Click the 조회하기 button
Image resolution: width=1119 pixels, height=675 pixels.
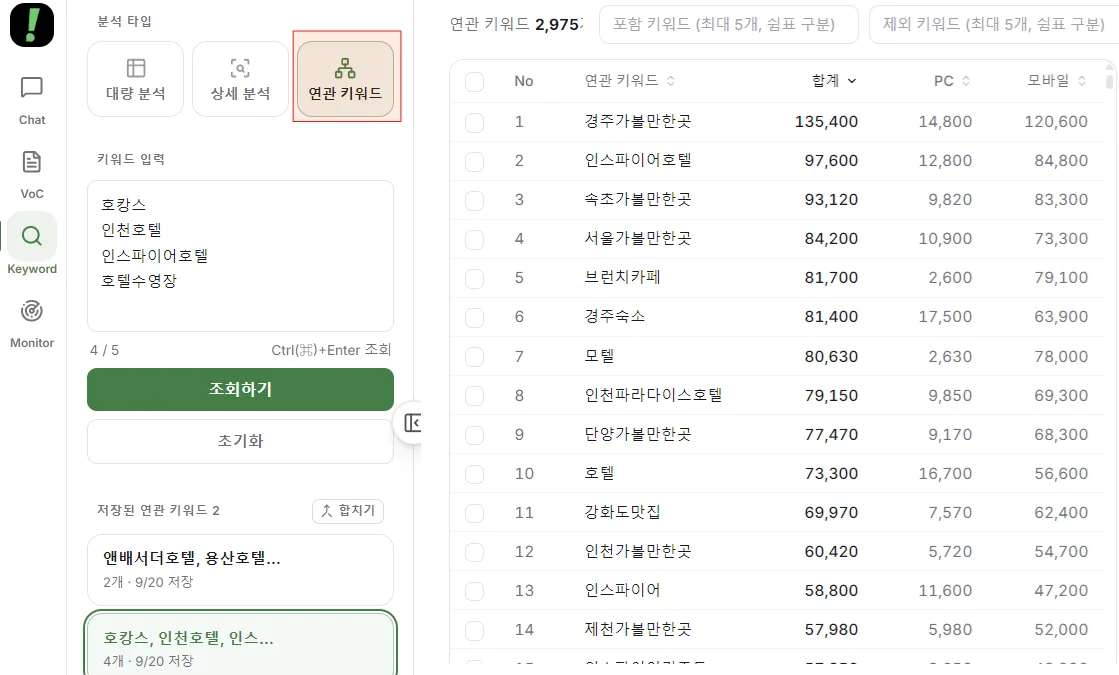coord(240,390)
